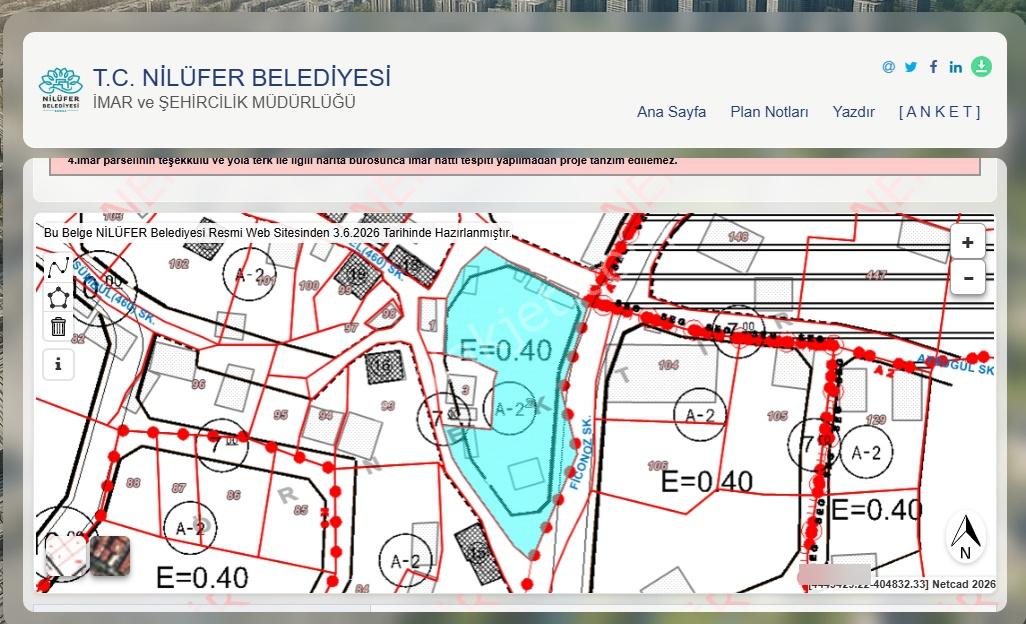Go to Ana Sayfa
The image size is (1026, 624).
(671, 112)
